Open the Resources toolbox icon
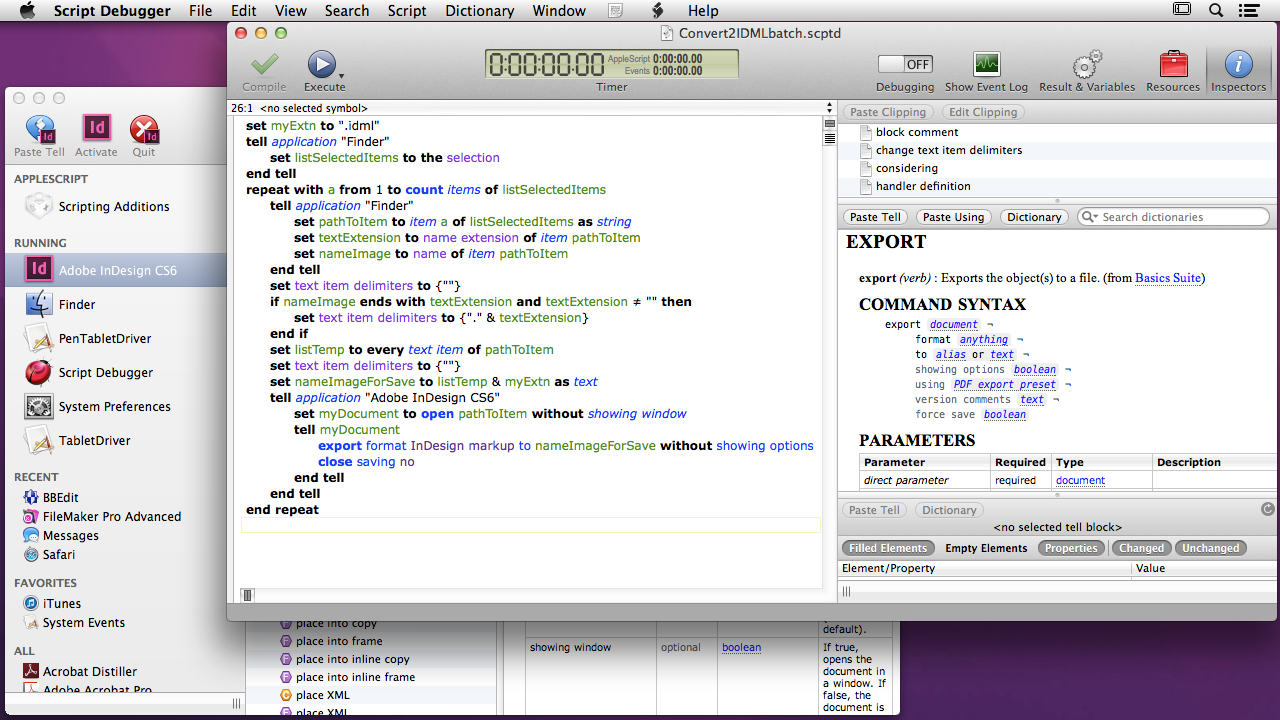 tap(1173, 66)
